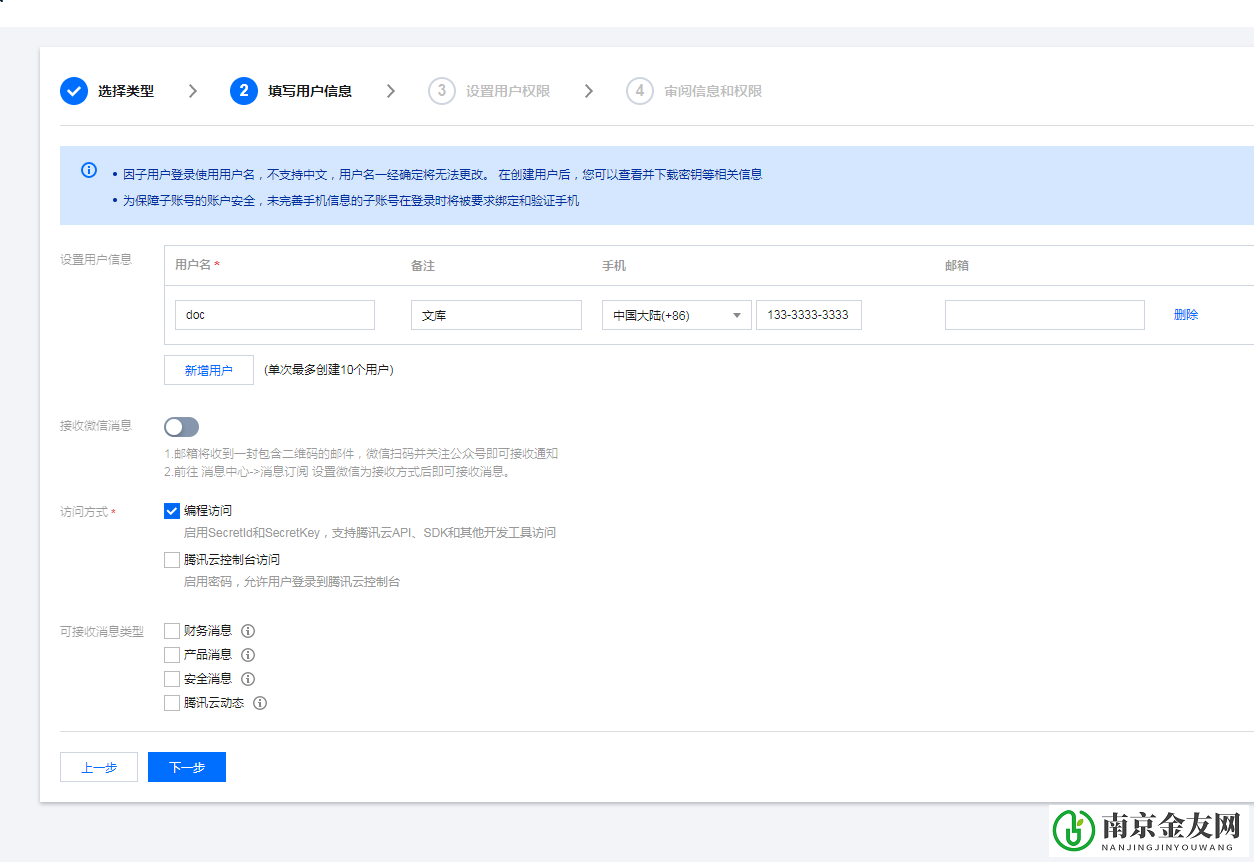Click the info icon next to 安全消息

point(247,678)
